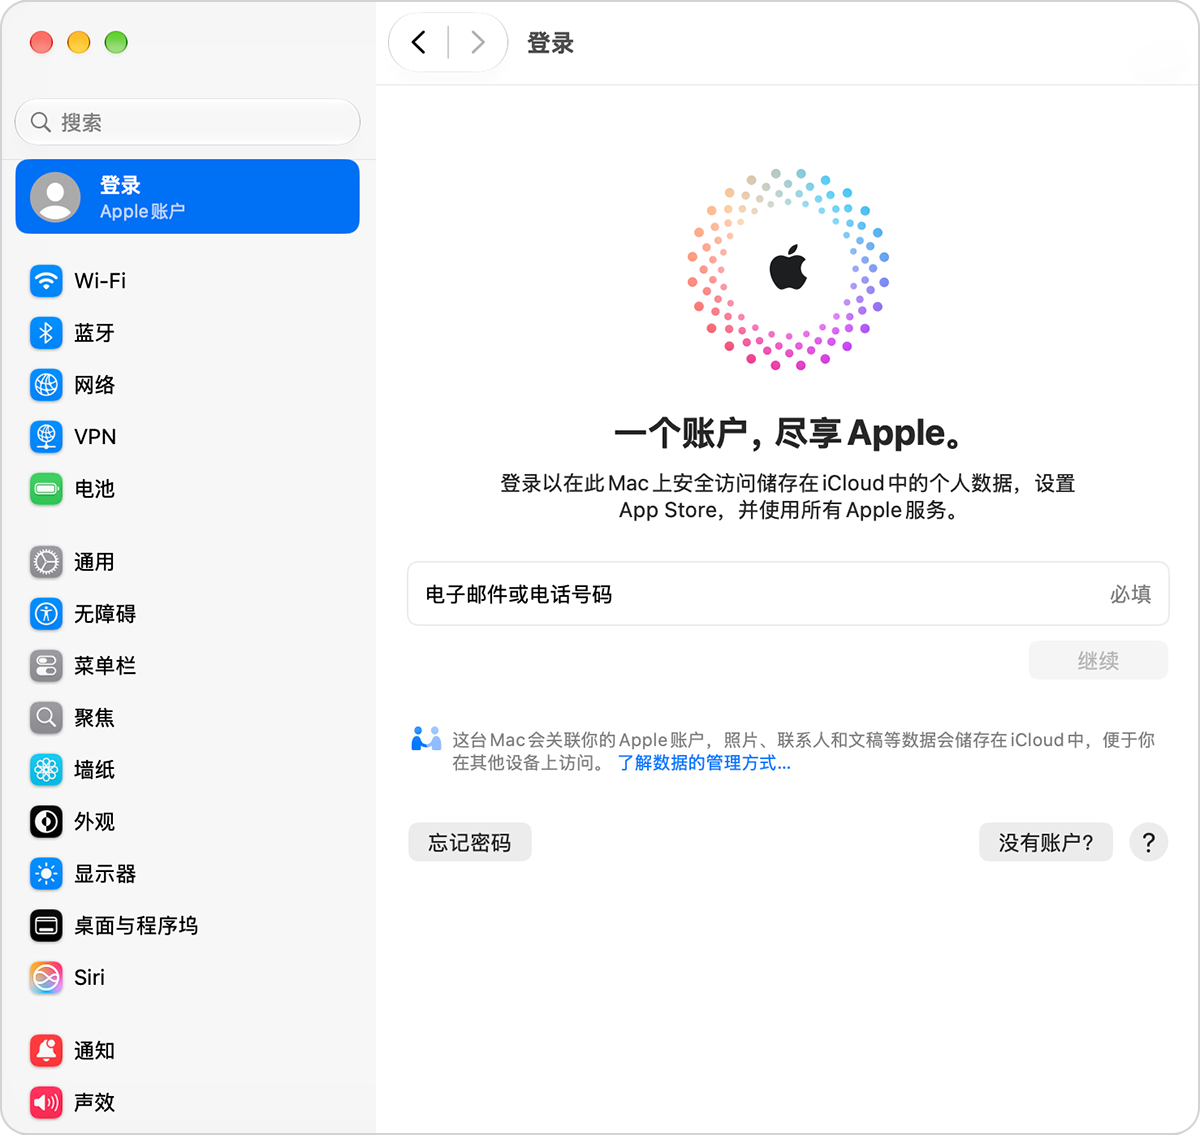Click the Network (网络) globe icon

coord(46,385)
